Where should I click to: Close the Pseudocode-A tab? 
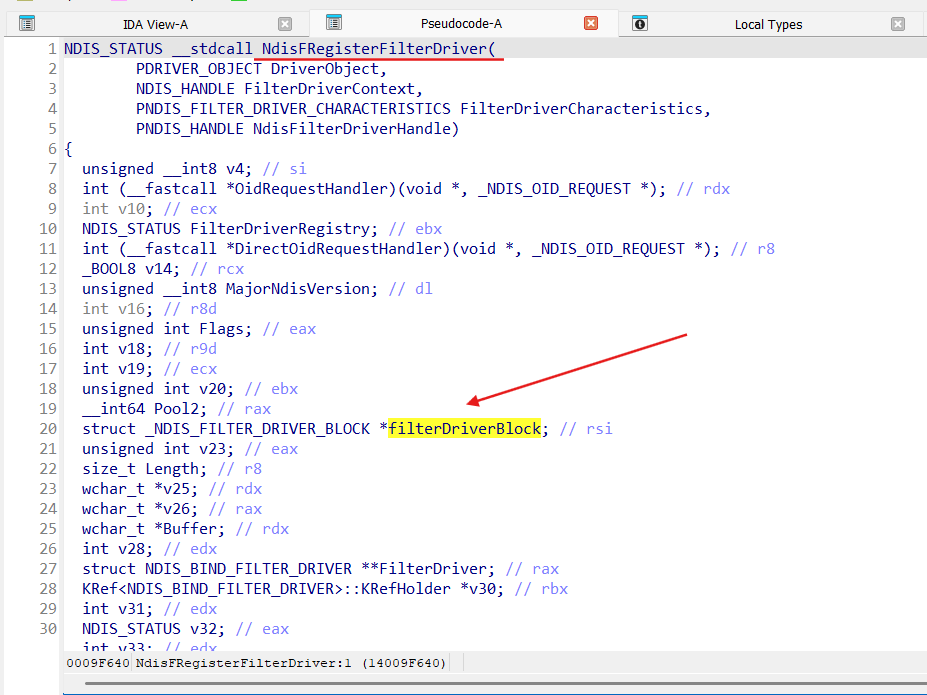click(591, 23)
